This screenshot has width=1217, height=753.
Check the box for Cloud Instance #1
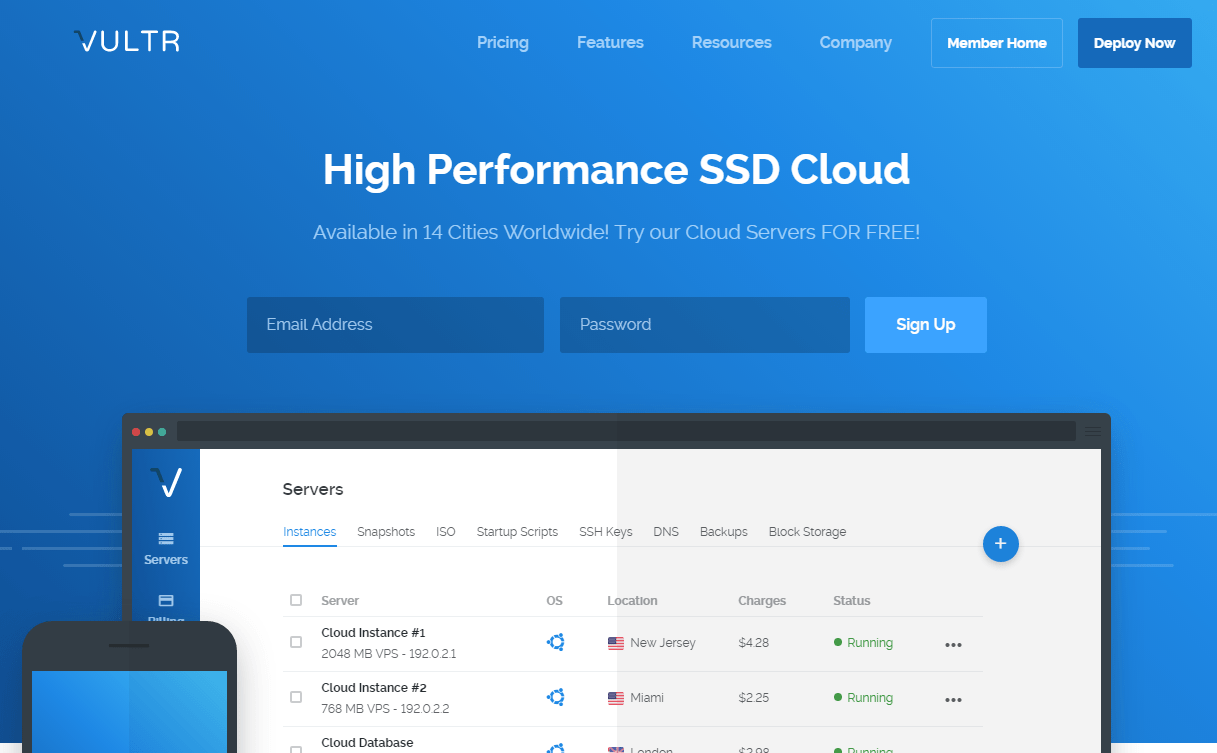(x=296, y=642)
